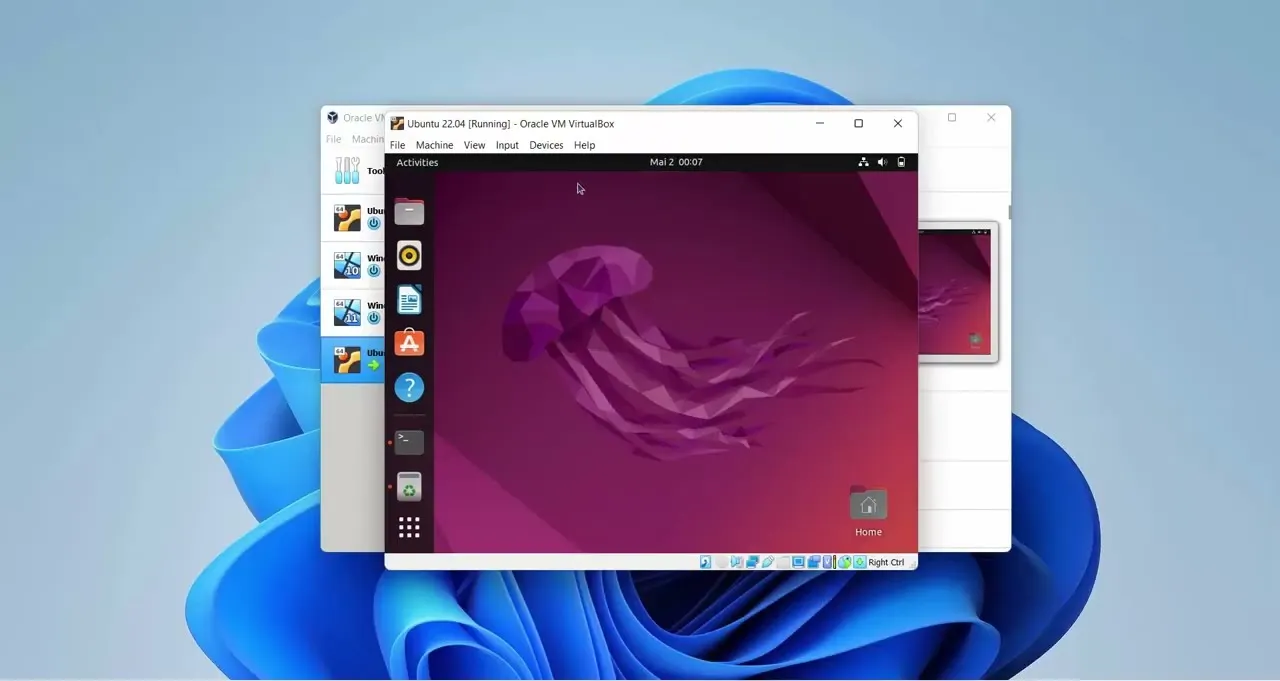Click the recording status bar icon
This screenshot has height=681, width=1280.
click(x=814, y=562)
